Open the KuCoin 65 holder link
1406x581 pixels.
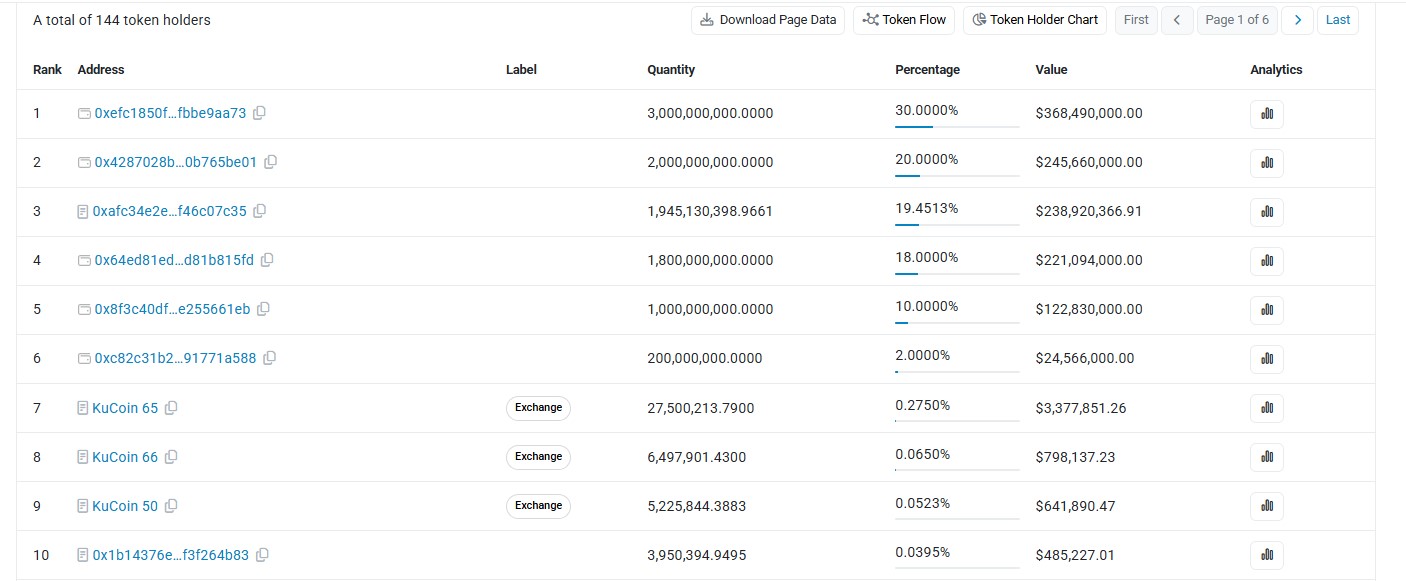click(x=125, y=408)
